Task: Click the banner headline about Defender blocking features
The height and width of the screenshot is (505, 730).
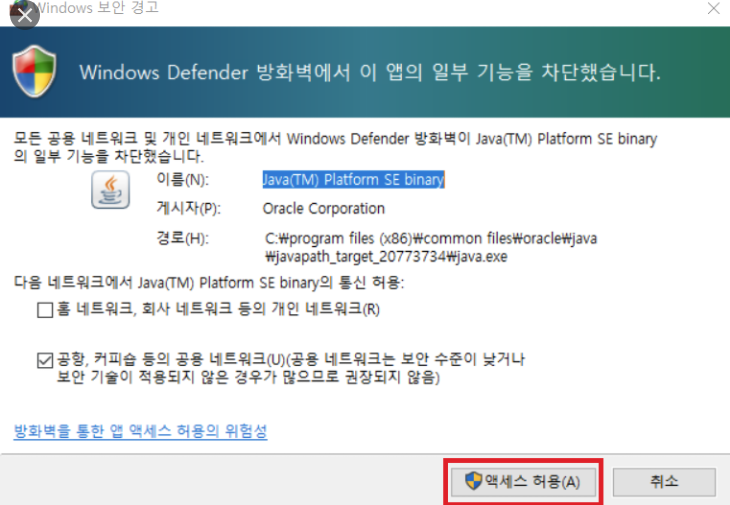Action: point(370,73)
